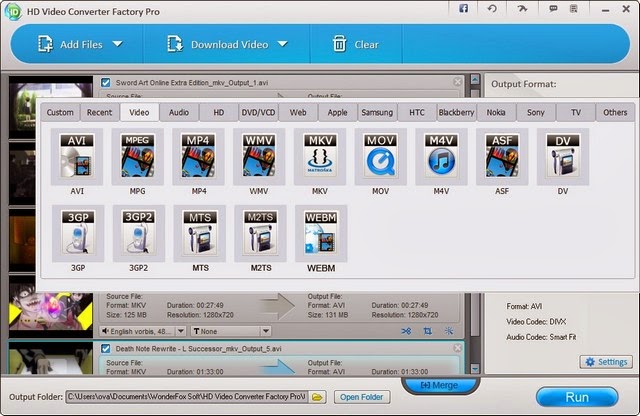Choose the ASF format icon
The image size is (640, 416).
tap(502, 157)
